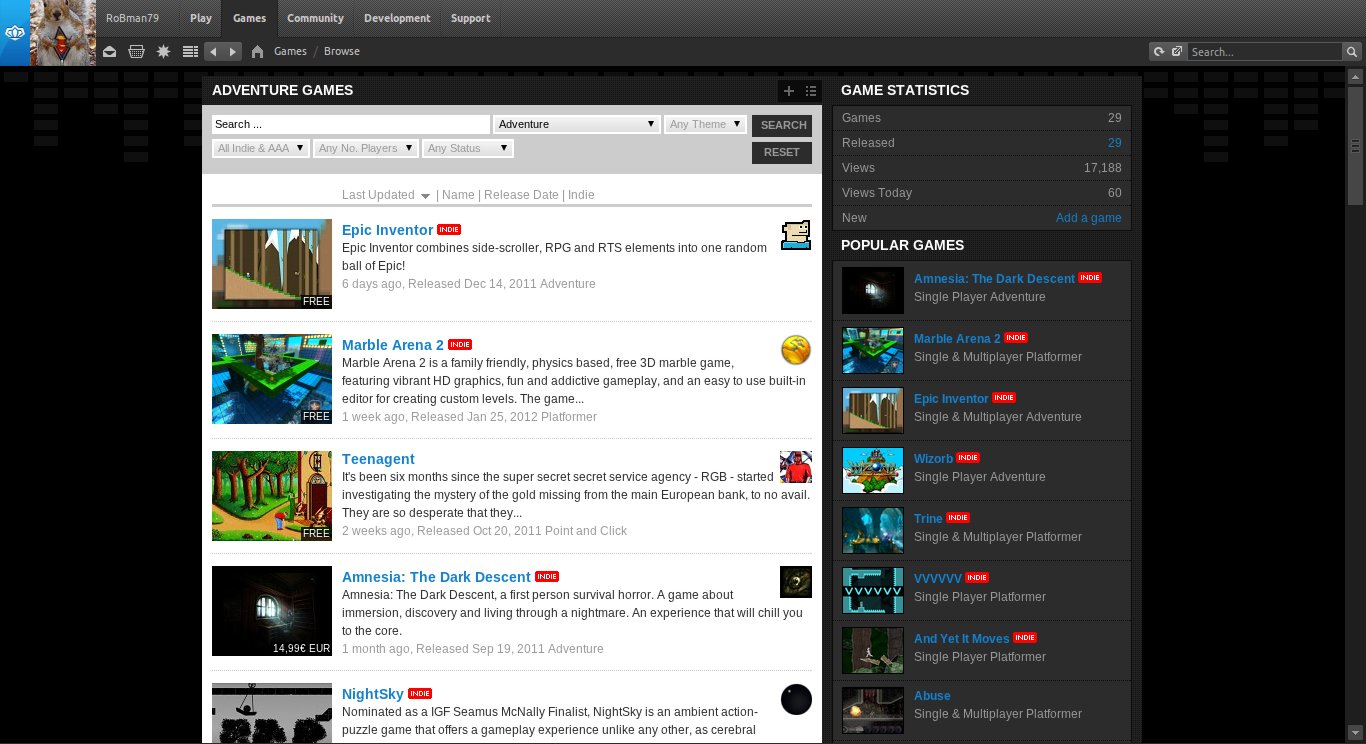Sort list by Release Date

click(521, 195)
